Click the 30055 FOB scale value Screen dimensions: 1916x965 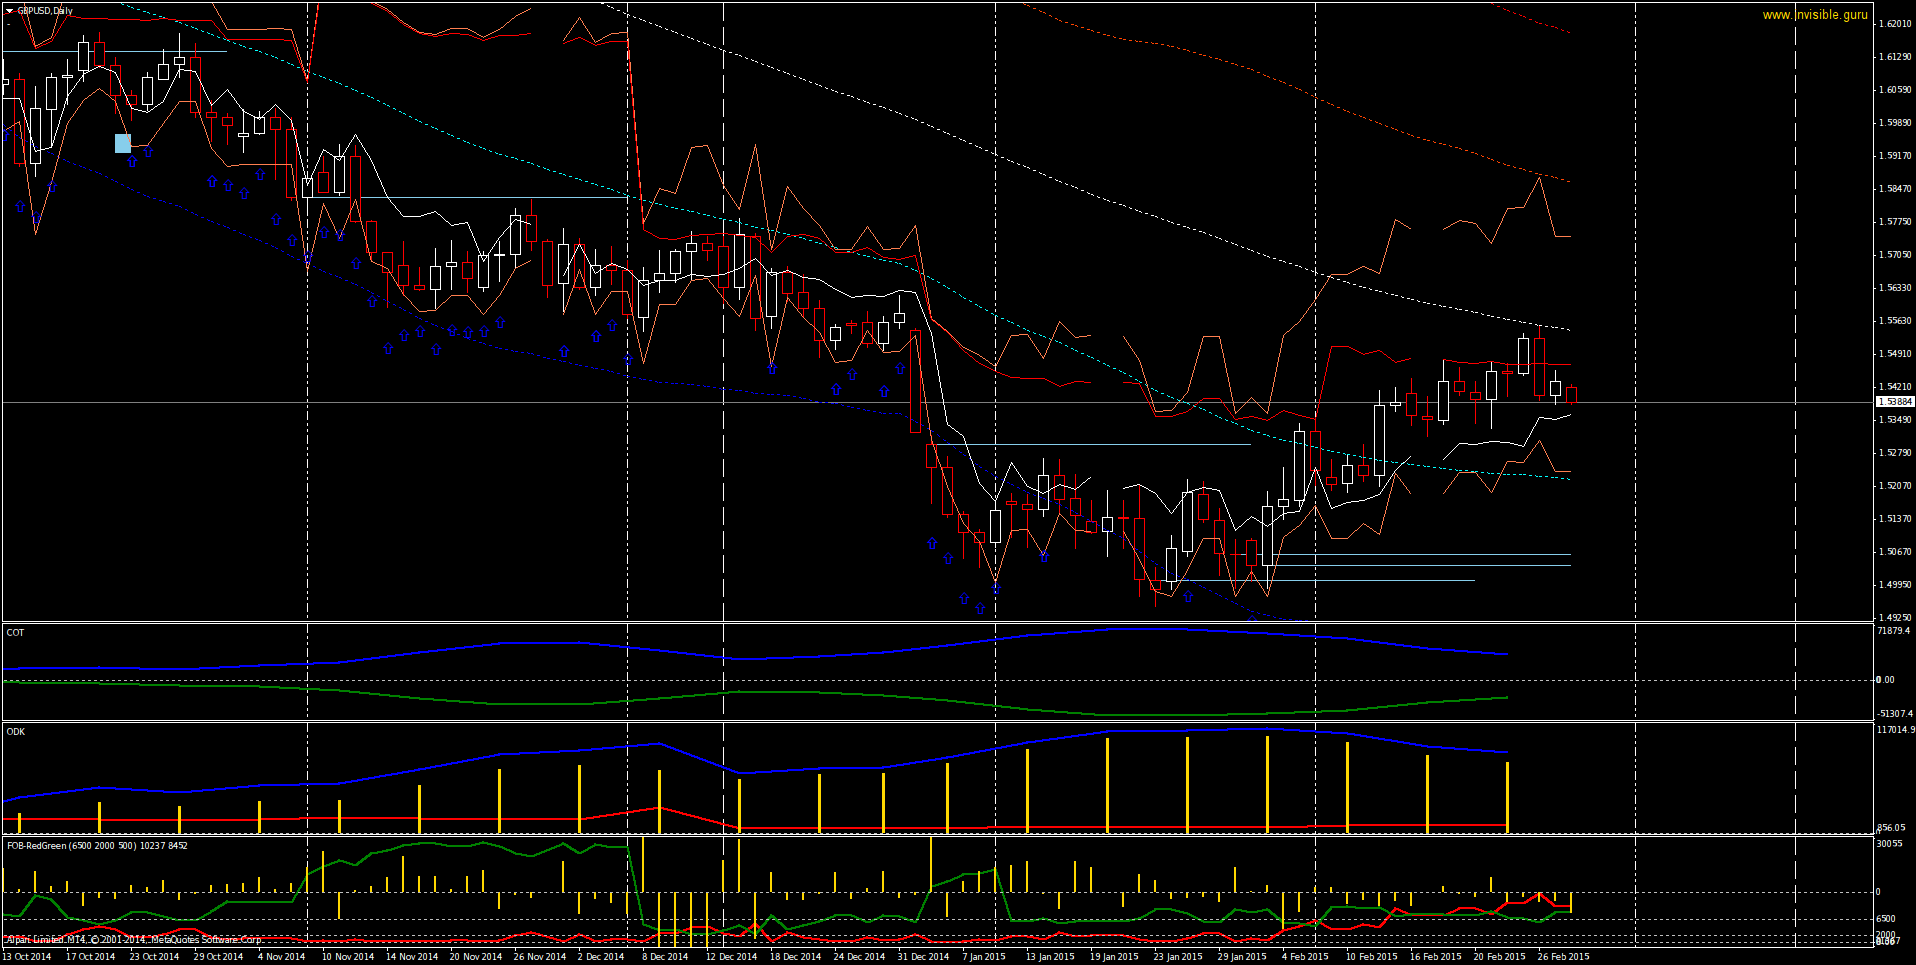click(x=1889, y=844)
